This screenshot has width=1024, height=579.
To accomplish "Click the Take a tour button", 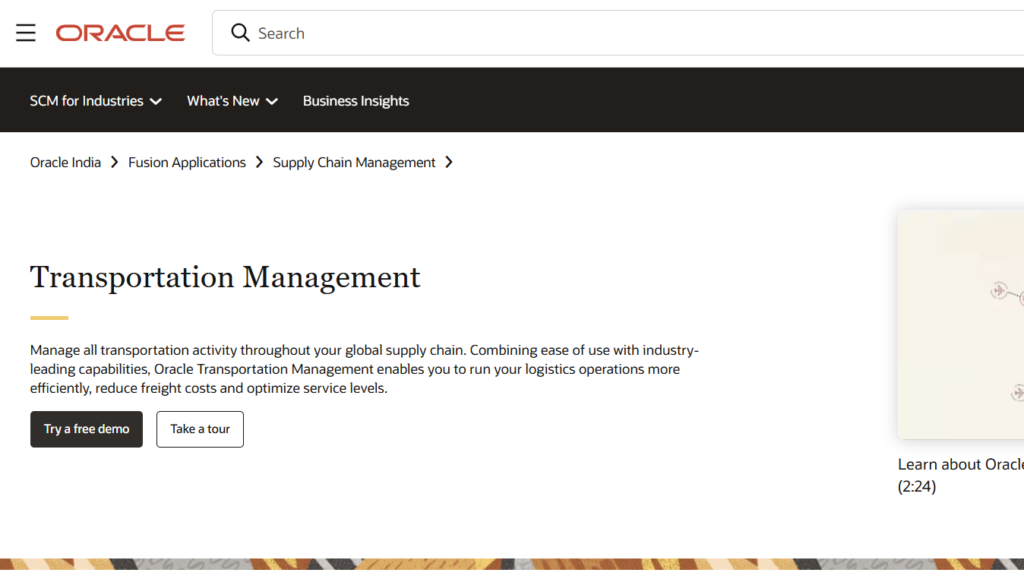I will click(200, 429).
